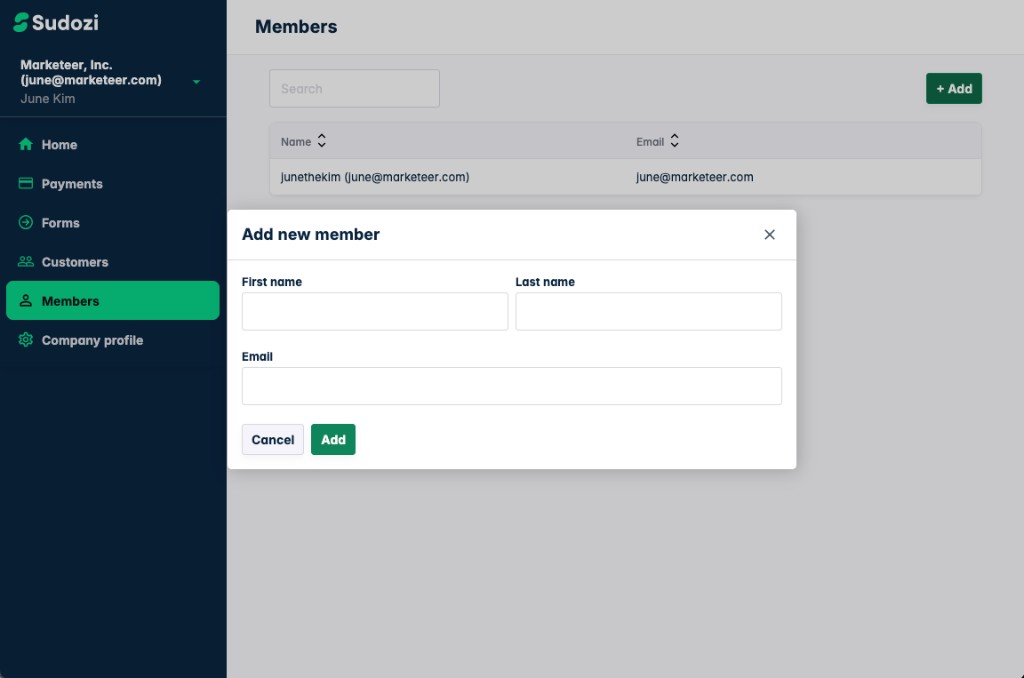Select the Customers people icon
This screenshot has width=1024, height=678.
pyautogui.click(x=25, y=261)
